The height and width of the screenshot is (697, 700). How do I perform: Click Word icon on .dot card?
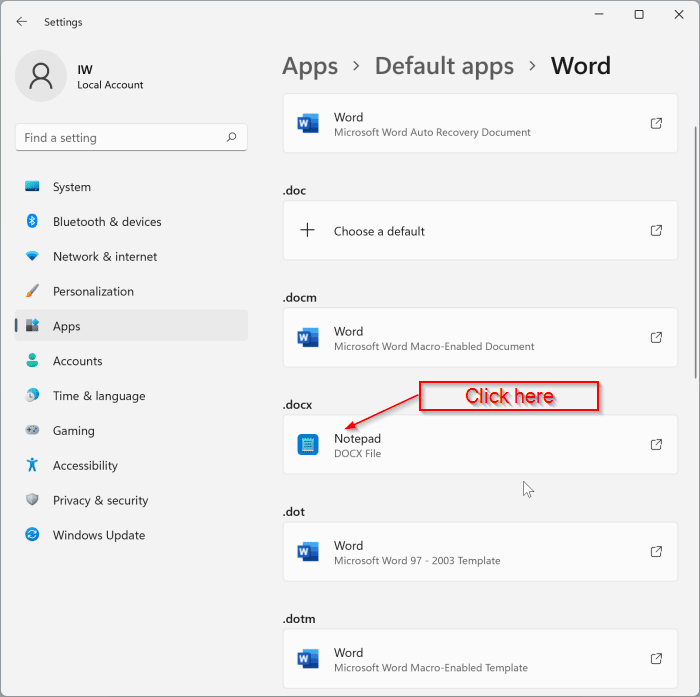click(x=308, y=552)
